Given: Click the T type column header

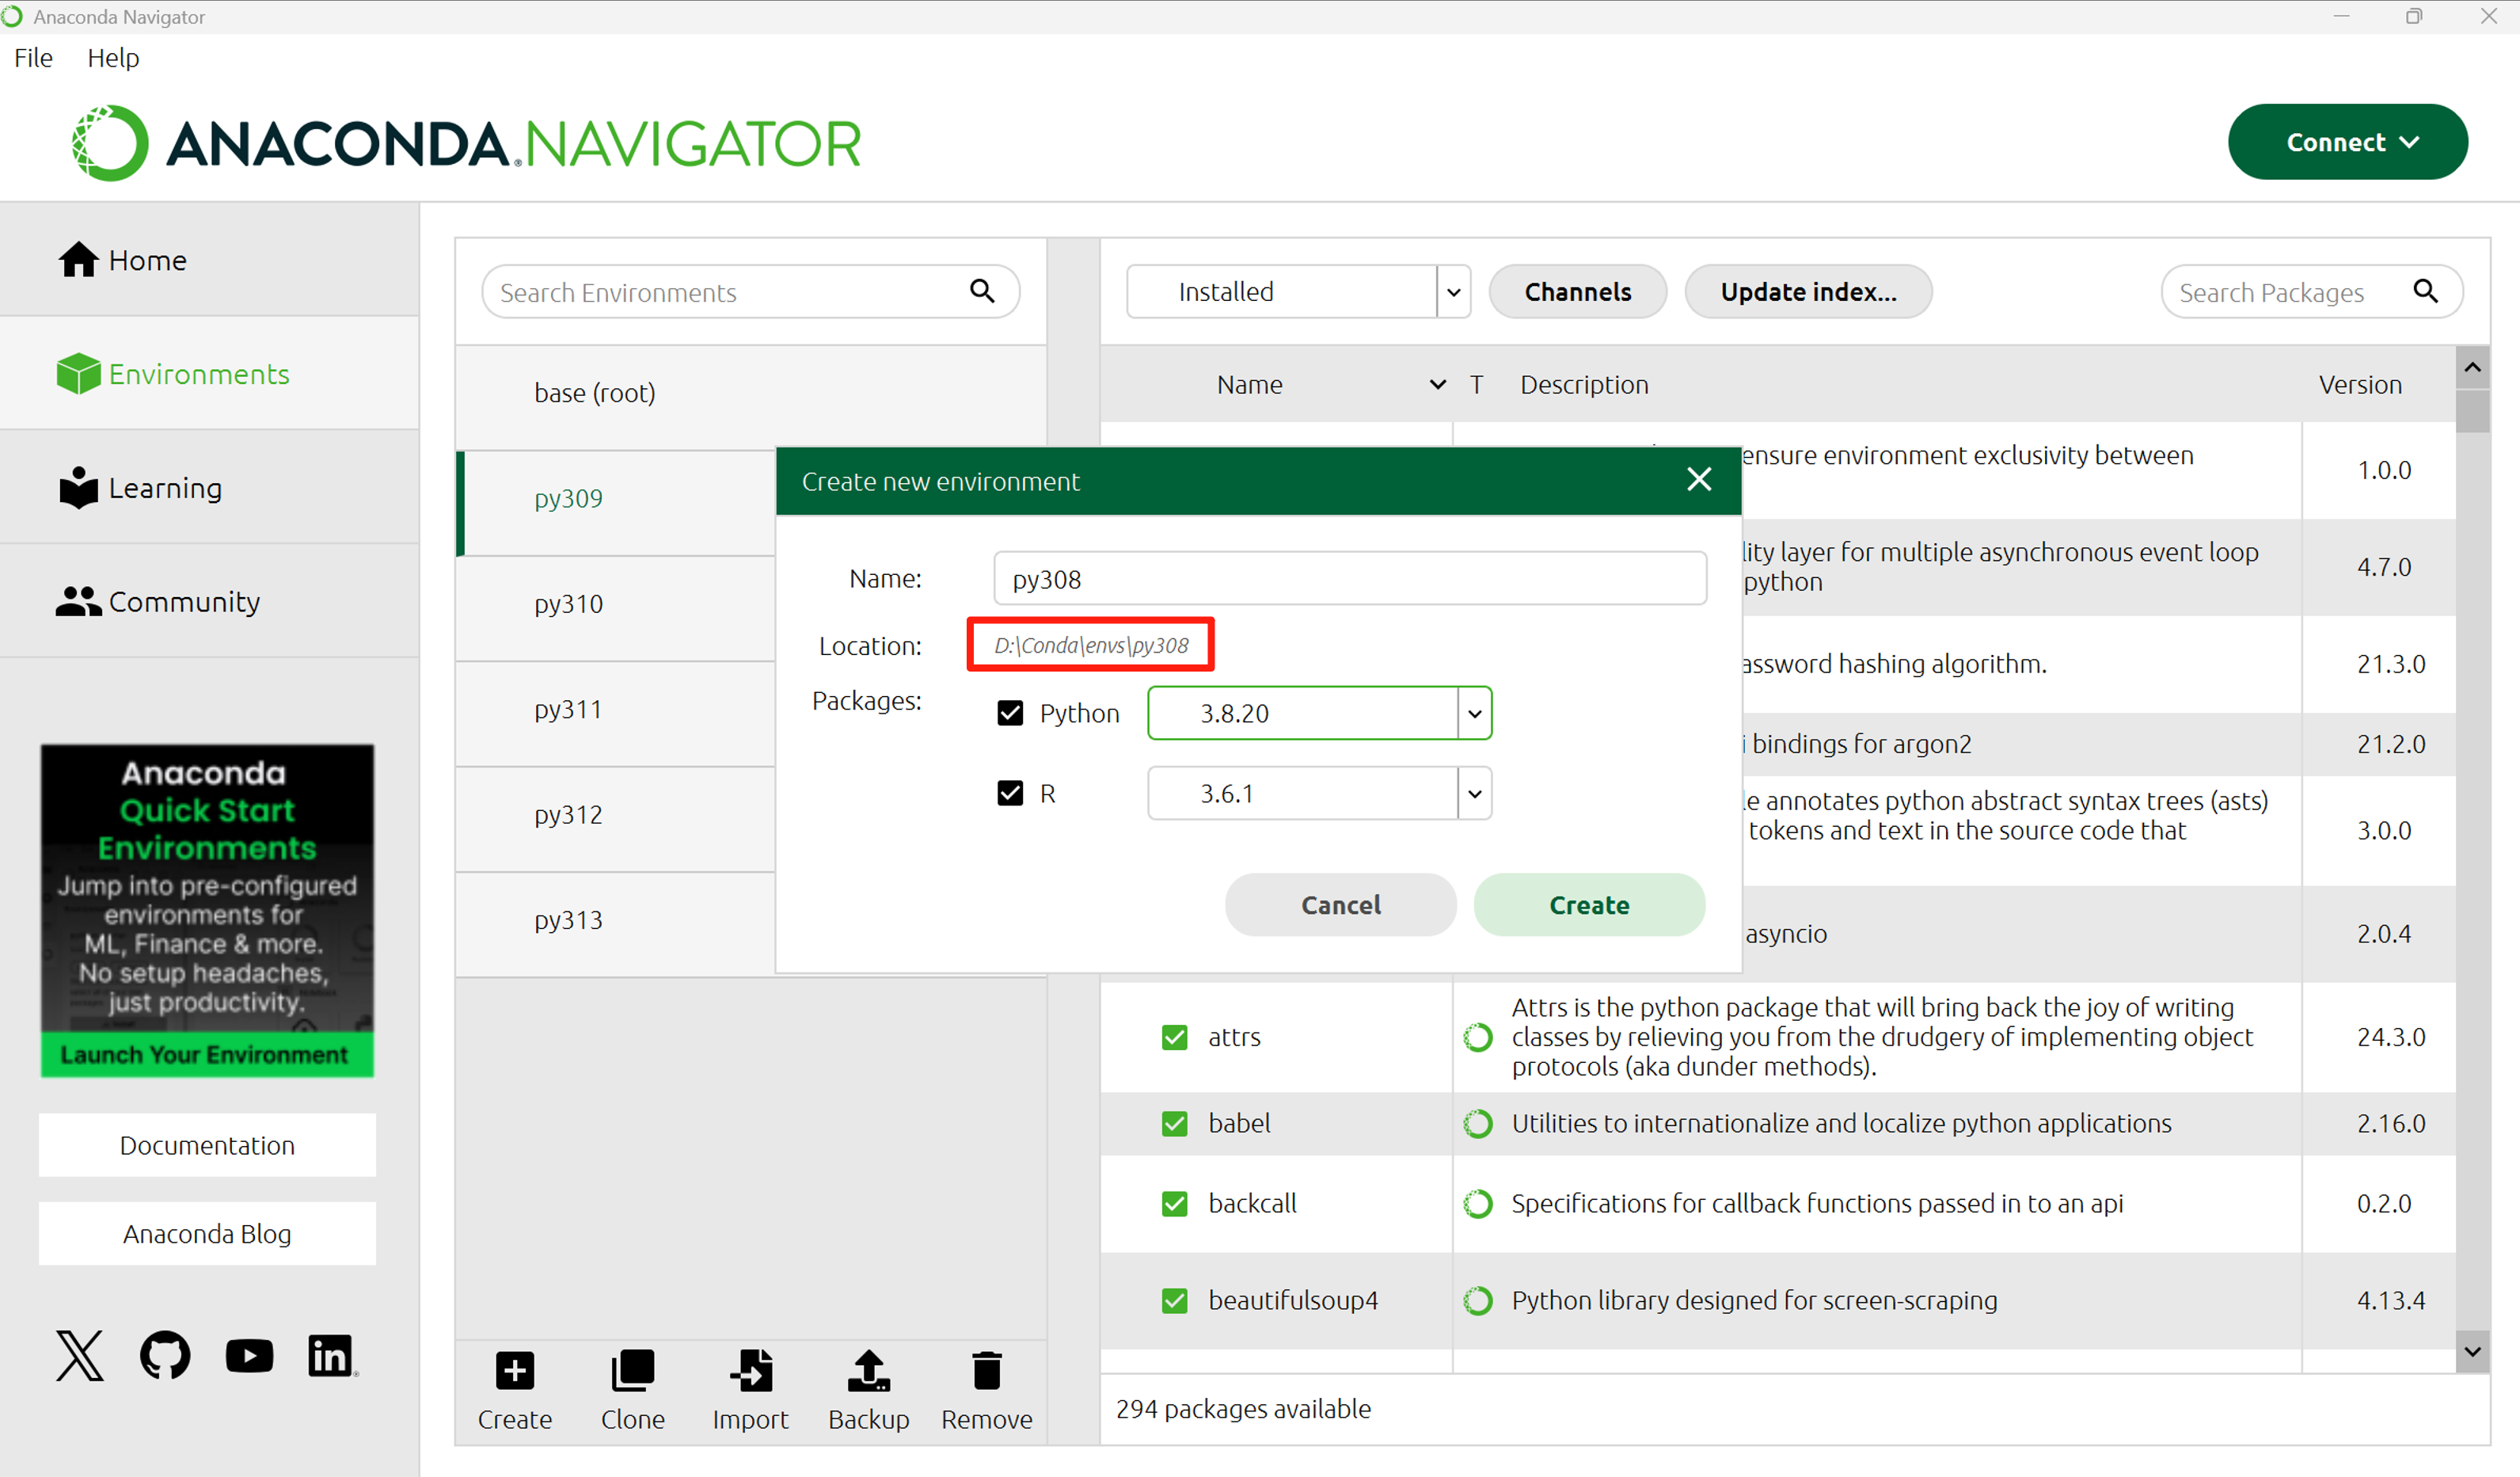Looking at the screenshot, I should pyautogui.click(x=1476, y=385).
